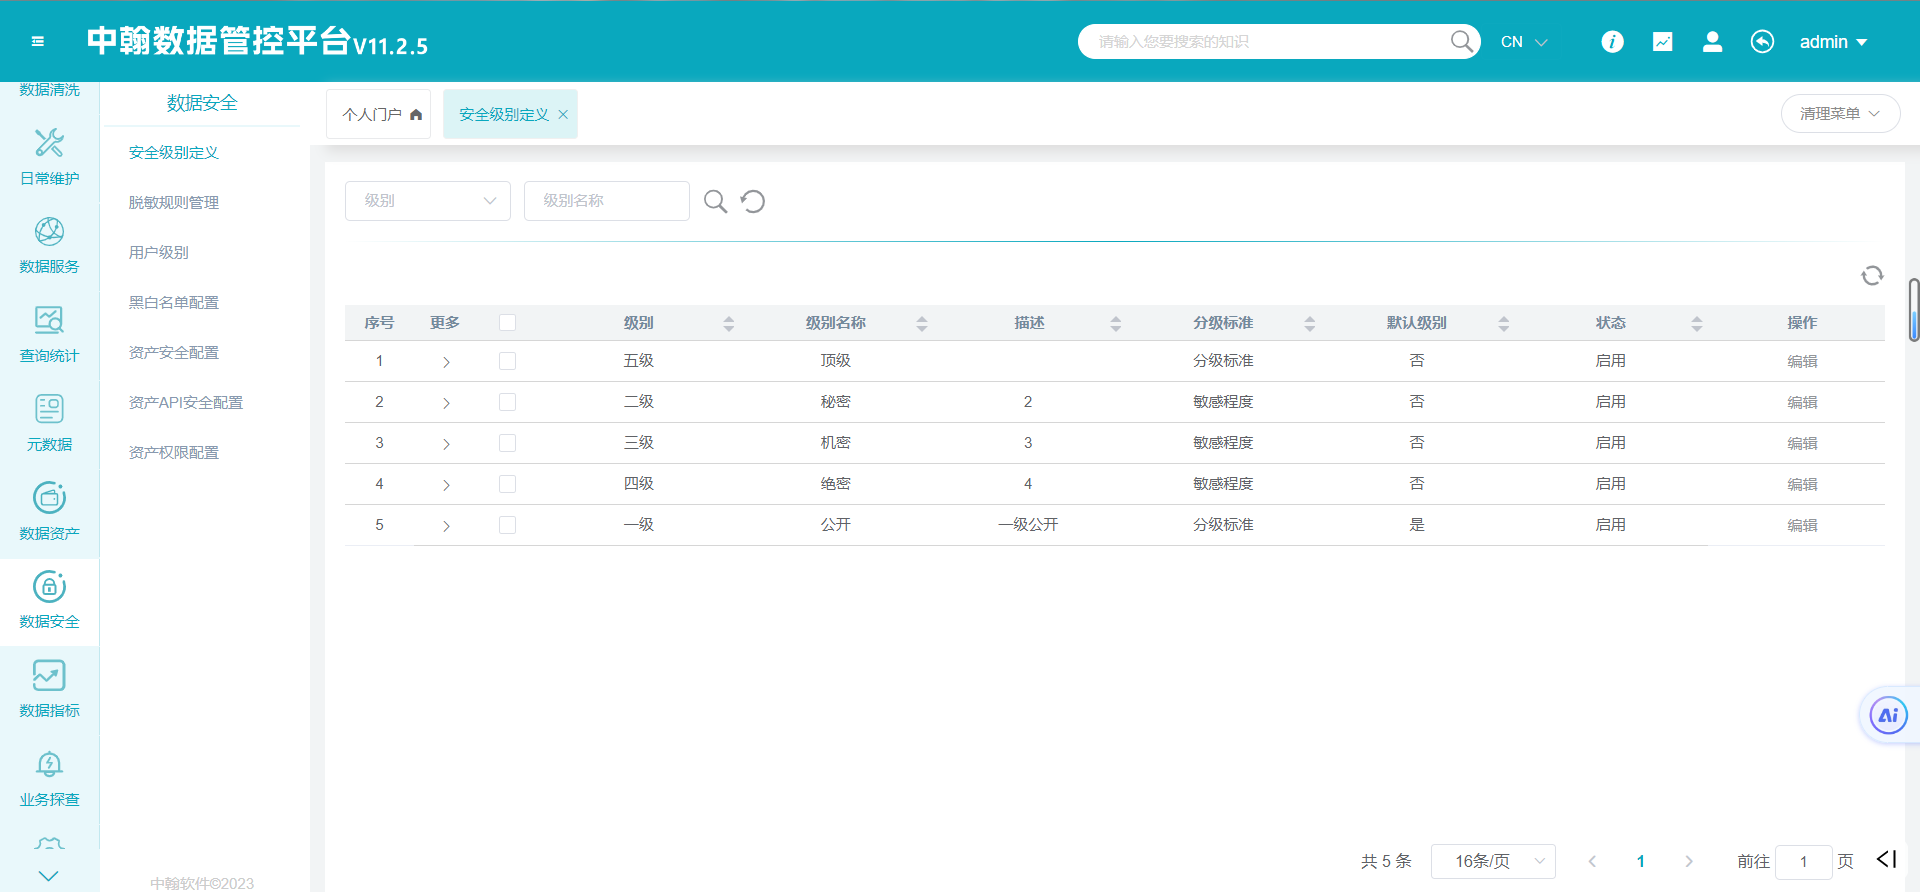
Task: Open 黑白名单配置 menu item
Action: (x=174, y=303)
